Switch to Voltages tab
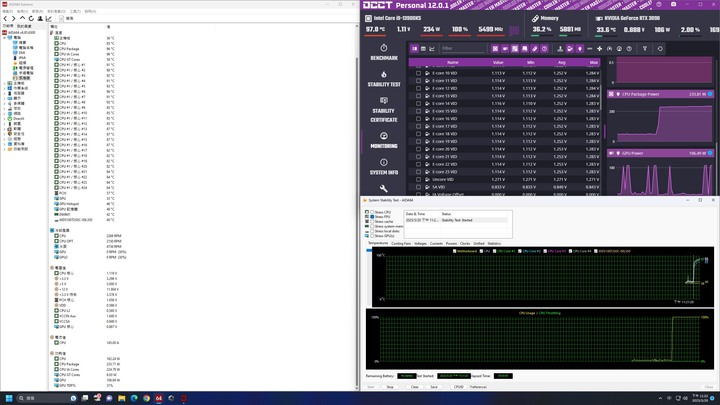Image resolution: width=720 pixels, height=405 pixels. (420, 243)
